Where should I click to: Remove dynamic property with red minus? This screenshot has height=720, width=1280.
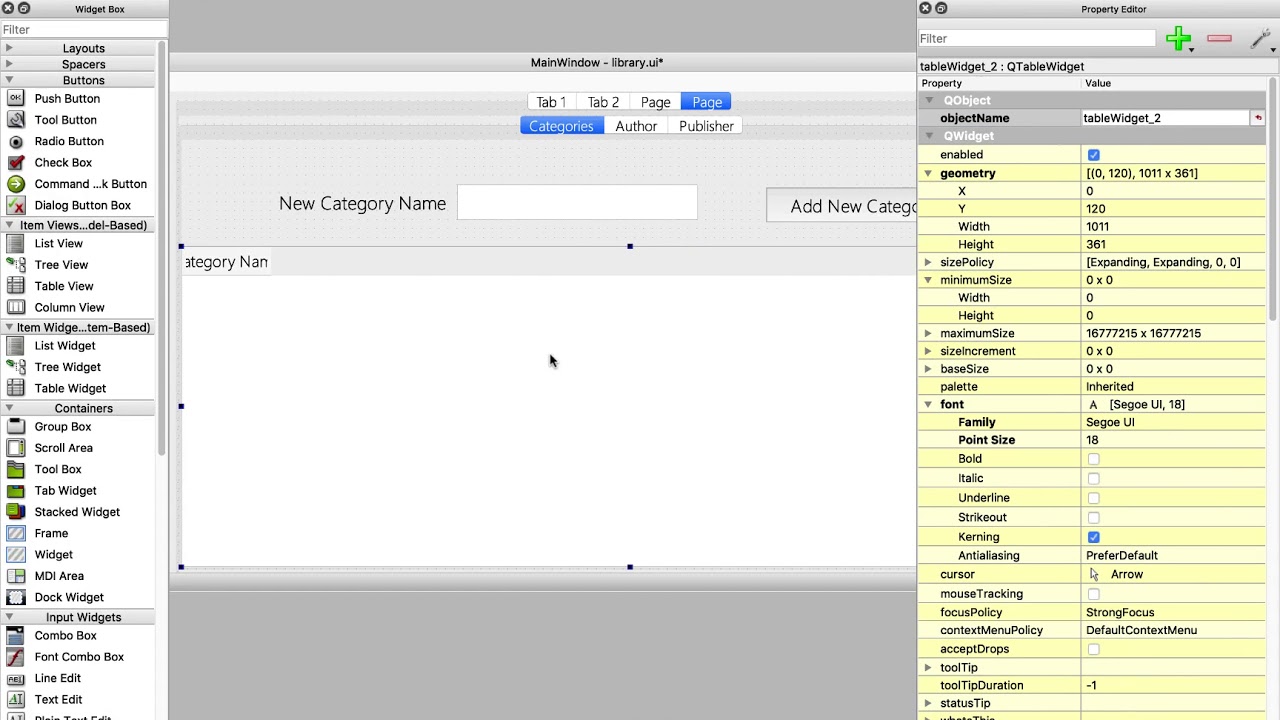(1219, 39)
